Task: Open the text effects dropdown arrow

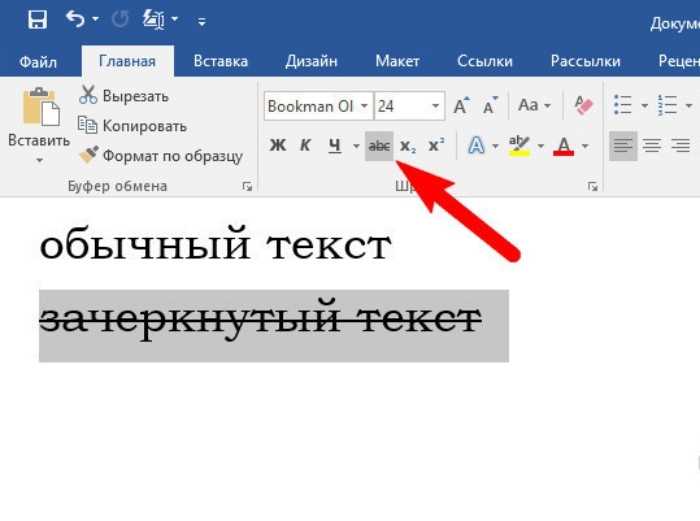Action: [x=495, y=146]
